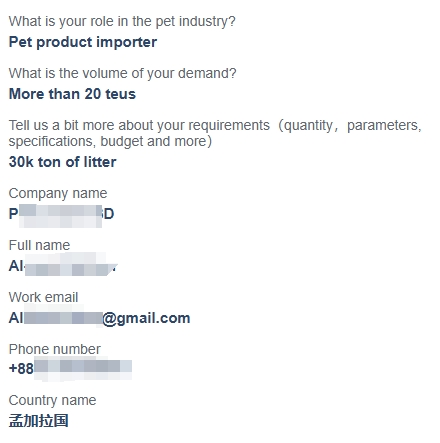Screen dimensions: 440x443
Task: Select the 'More than 20 teus' answer
Action: point(72,94)
